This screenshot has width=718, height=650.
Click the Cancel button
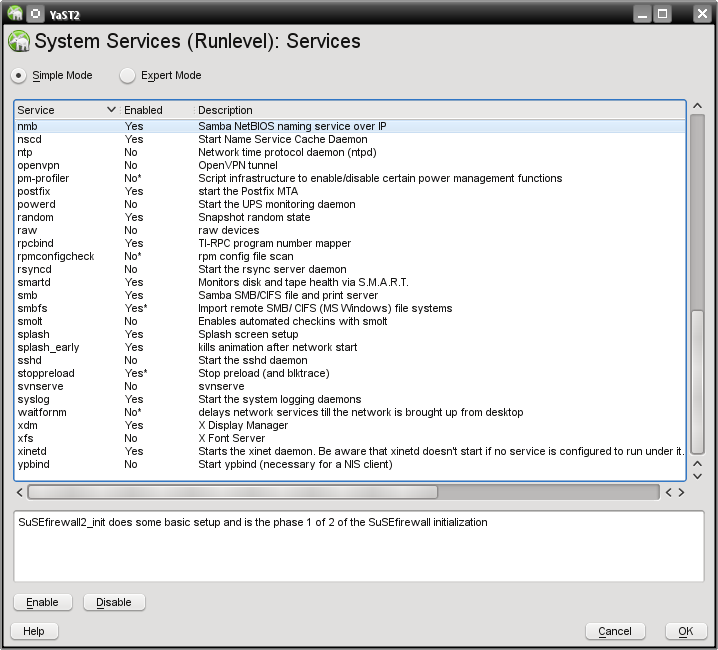click(x=615, y=631)
